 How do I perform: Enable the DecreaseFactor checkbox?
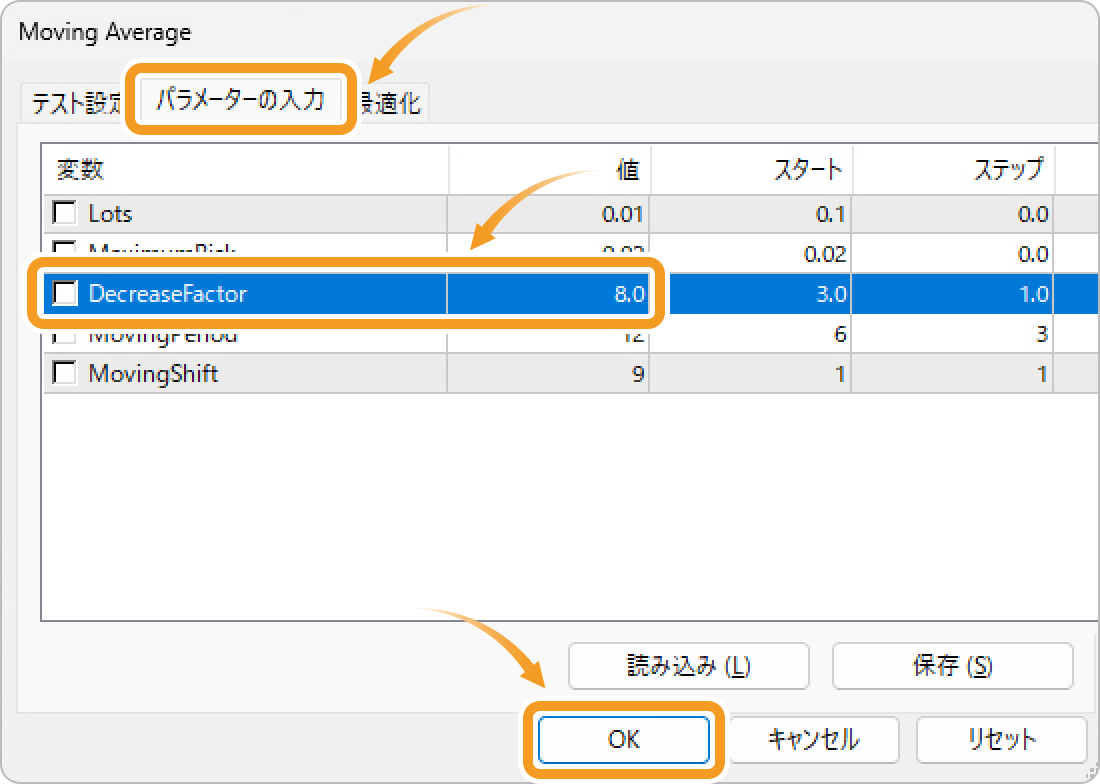(65, 292)
